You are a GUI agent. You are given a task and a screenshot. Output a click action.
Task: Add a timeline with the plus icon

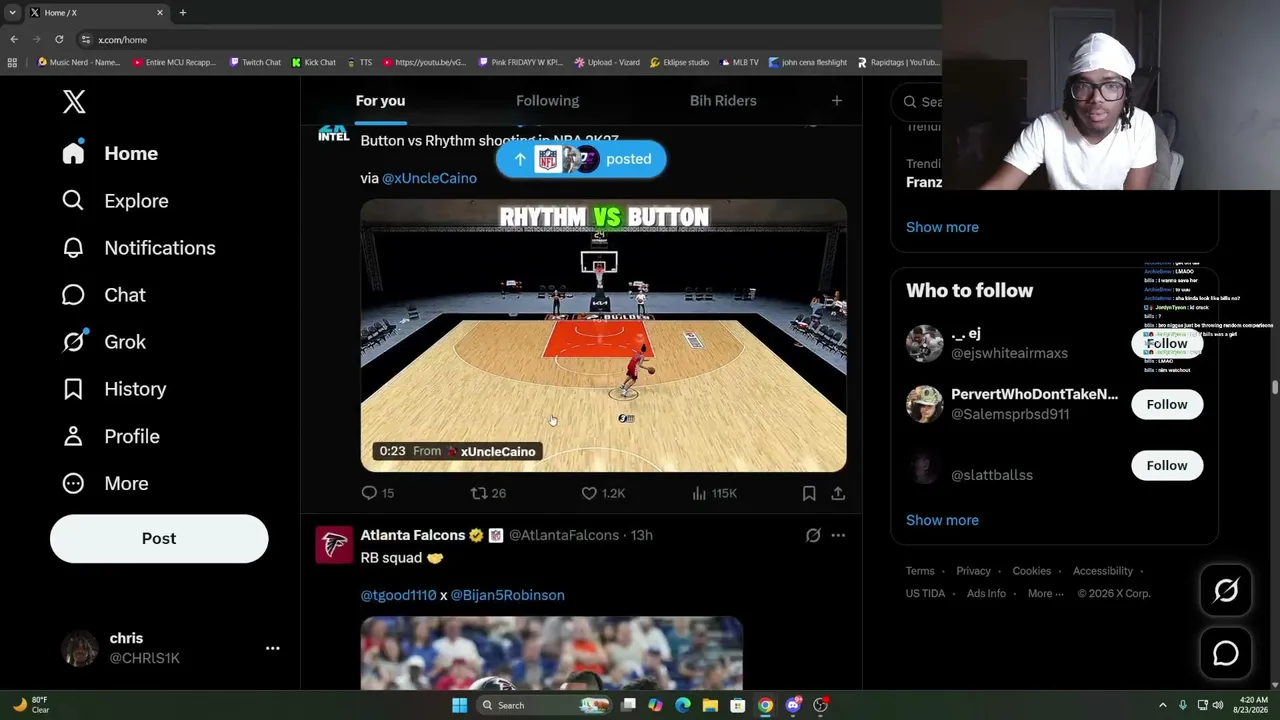pyautogui.click(x=837, y=100)
